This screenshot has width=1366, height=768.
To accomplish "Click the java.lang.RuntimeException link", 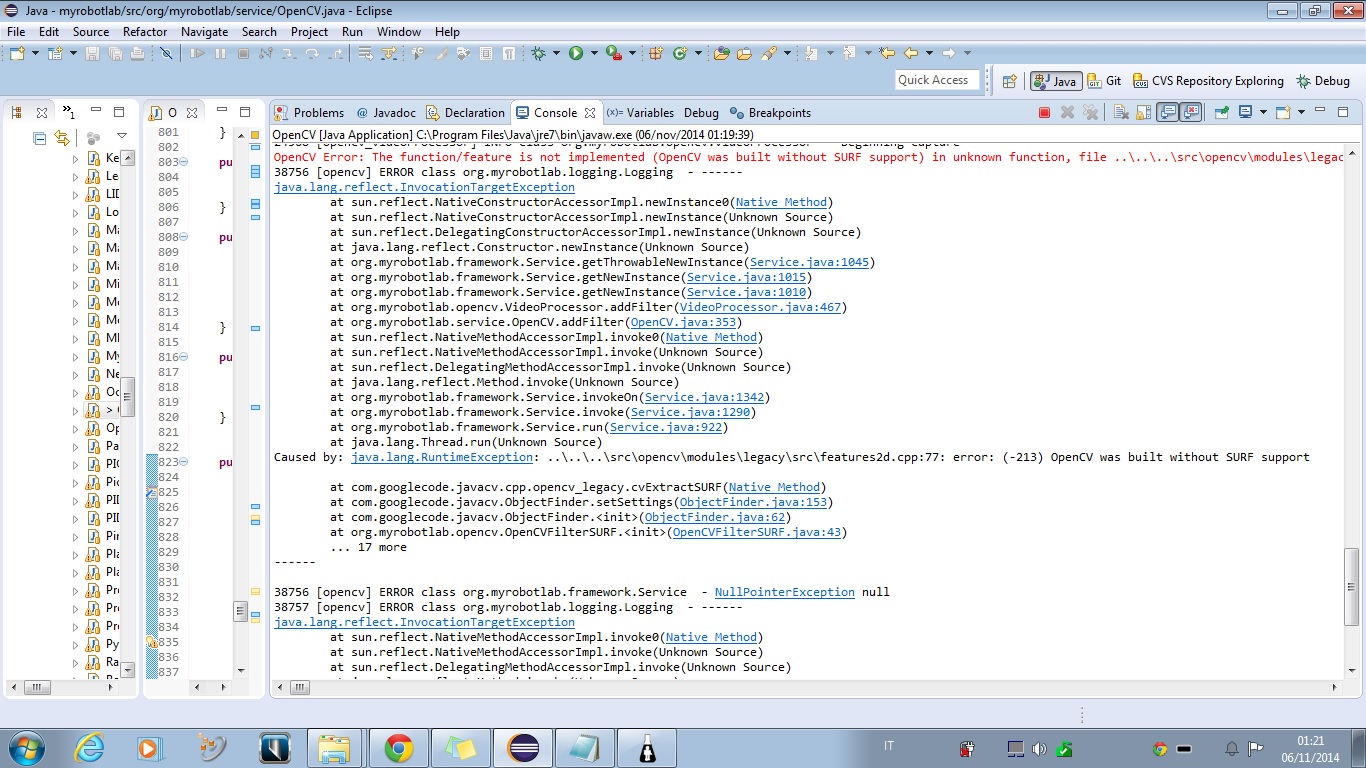I will [x=442, y=457].
